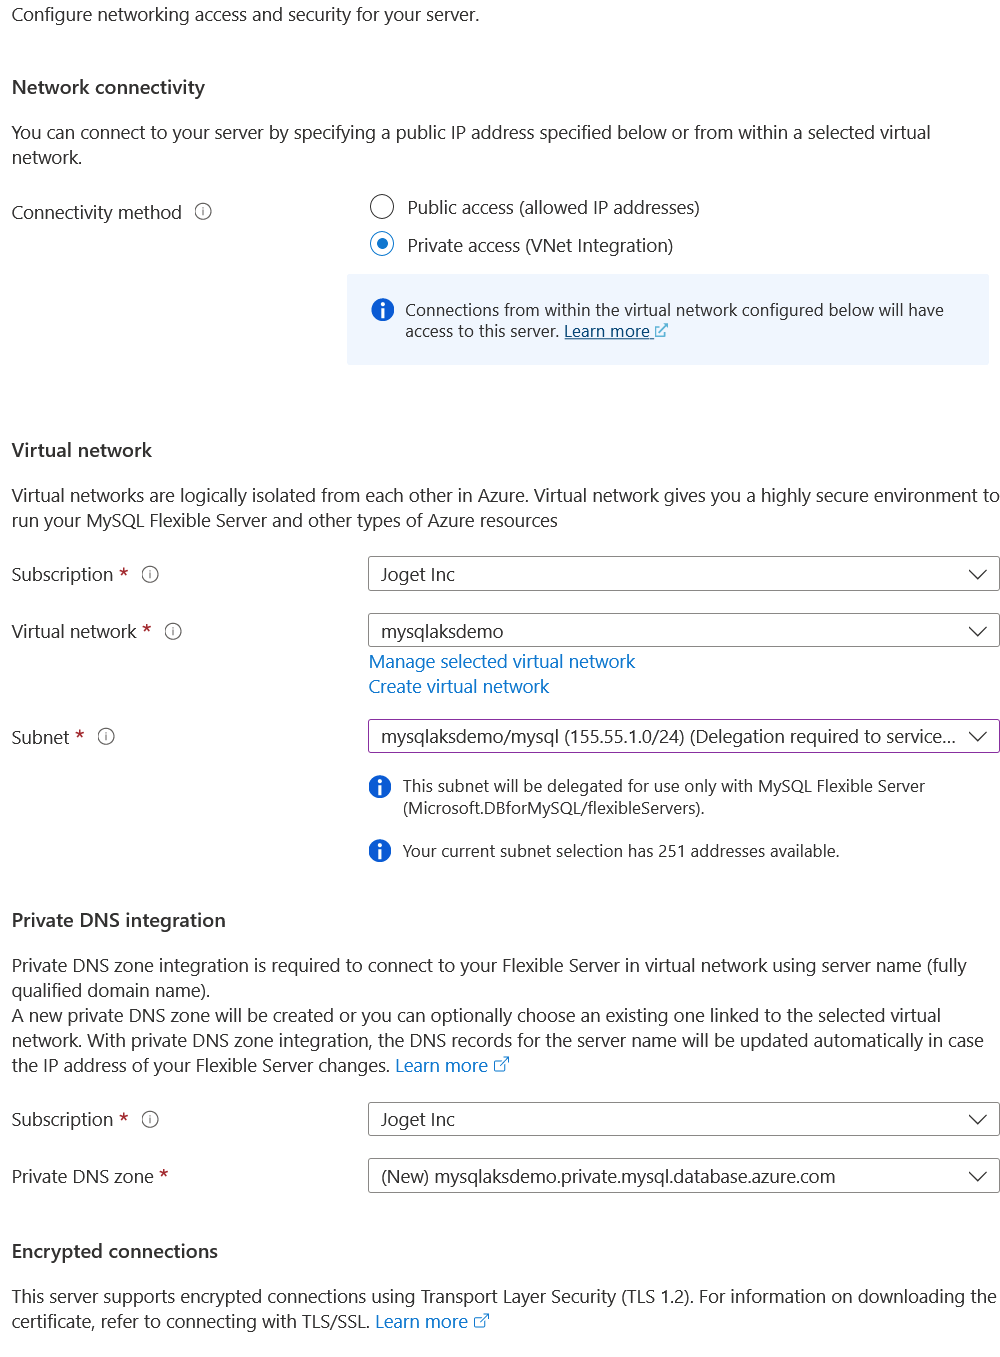This screenshot has height=1357, width=1000.
Task: Open Virtual network Subscription dropdown Joget Inc
Action: (x=683, y=574)
